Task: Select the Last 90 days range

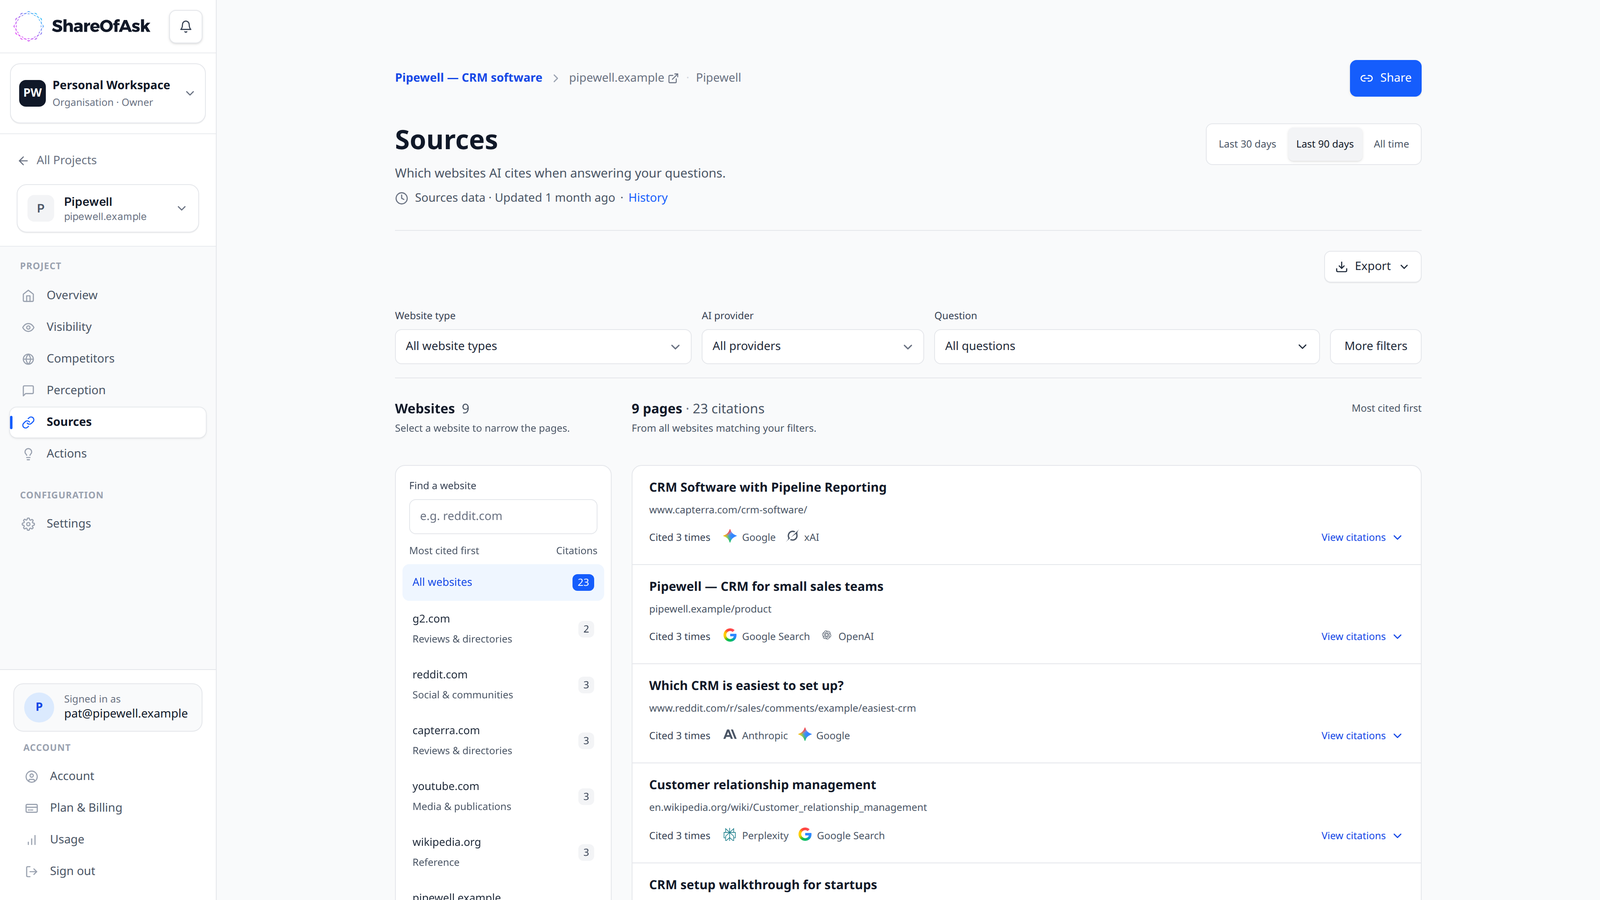Action: click(x=1325, y=144)
